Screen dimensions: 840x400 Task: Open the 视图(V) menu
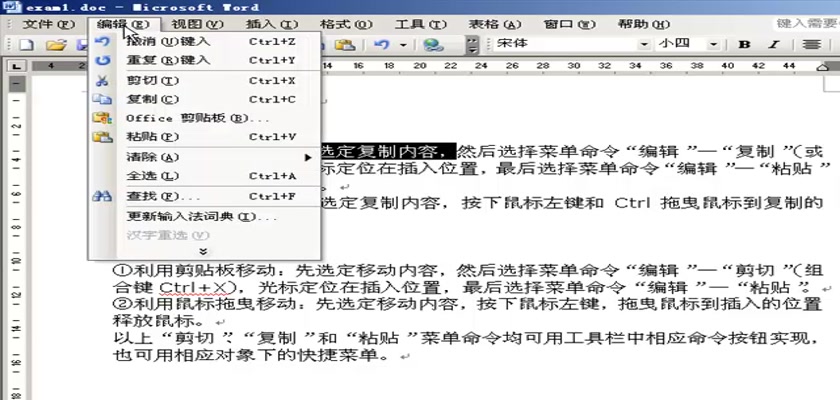[x=197, y=24]
